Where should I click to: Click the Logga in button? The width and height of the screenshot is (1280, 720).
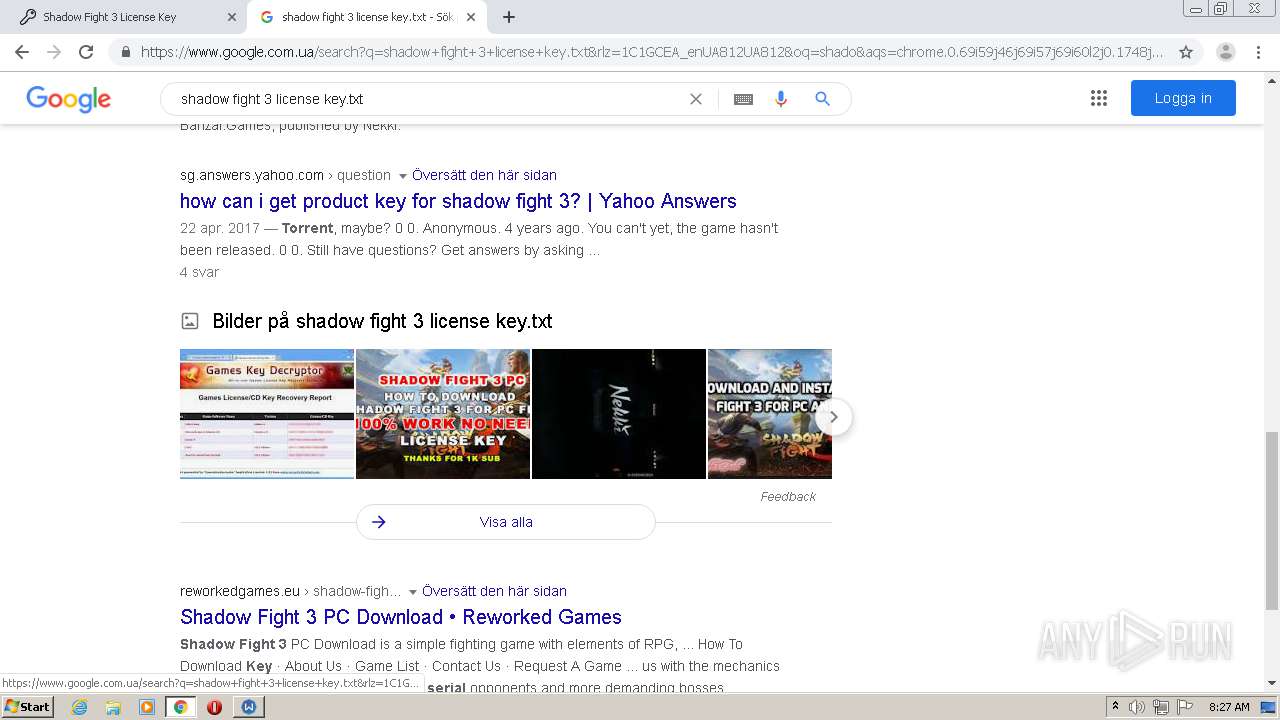[1183, 98]
